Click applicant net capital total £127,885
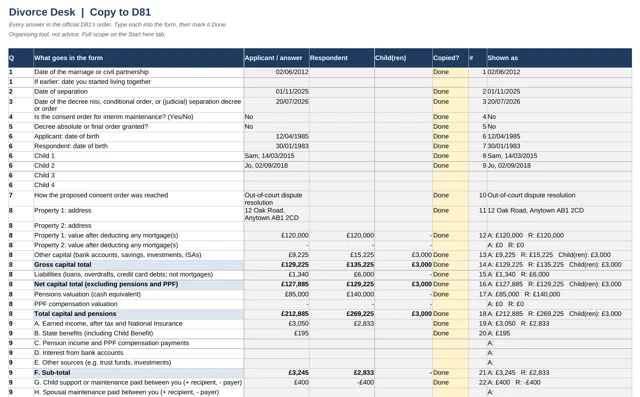 coord(276,285)
